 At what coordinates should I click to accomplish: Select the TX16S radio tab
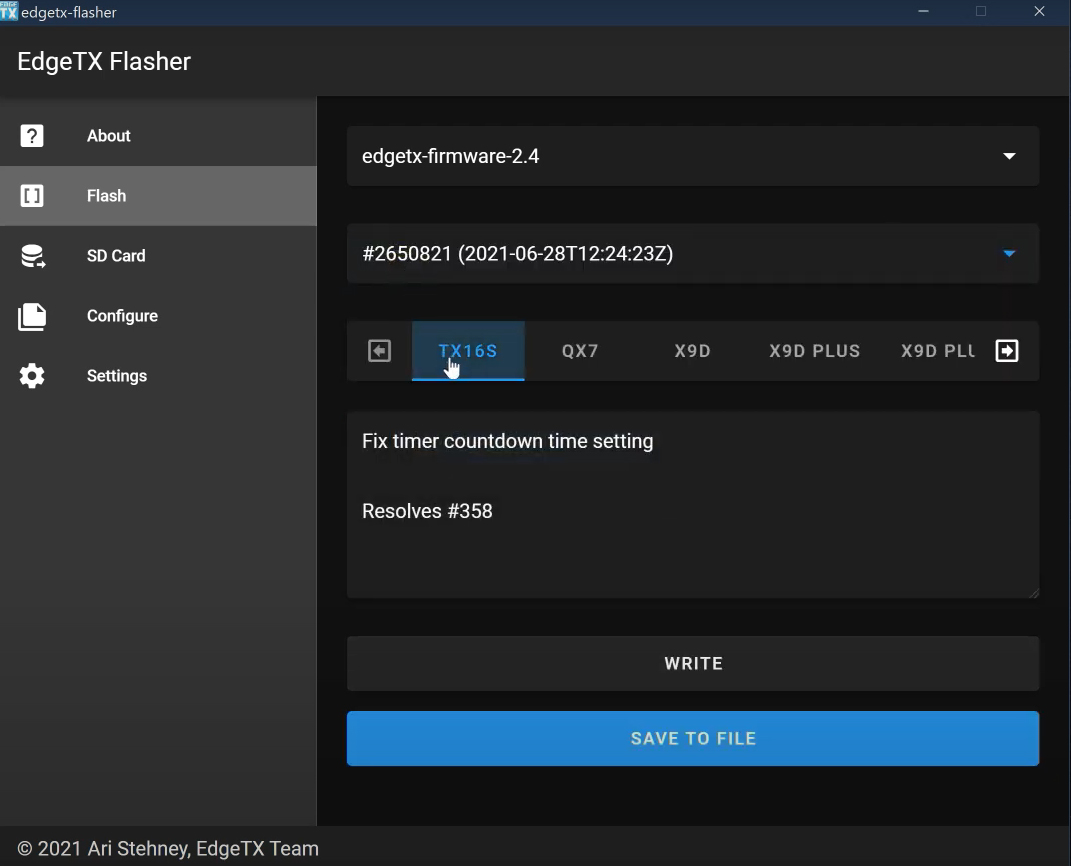(x=468, y=351)
